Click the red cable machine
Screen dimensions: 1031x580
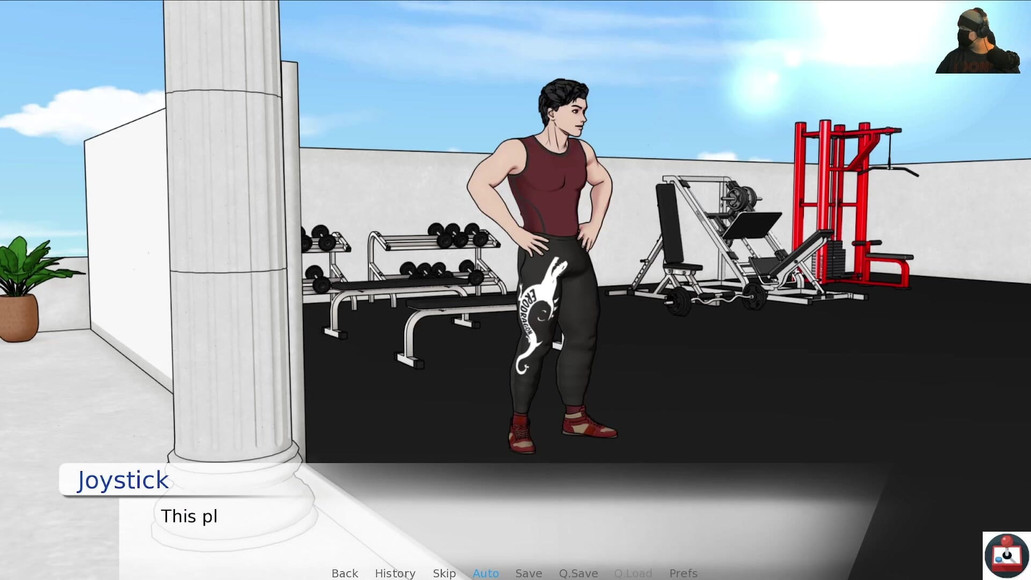click(x=845, y=200)
